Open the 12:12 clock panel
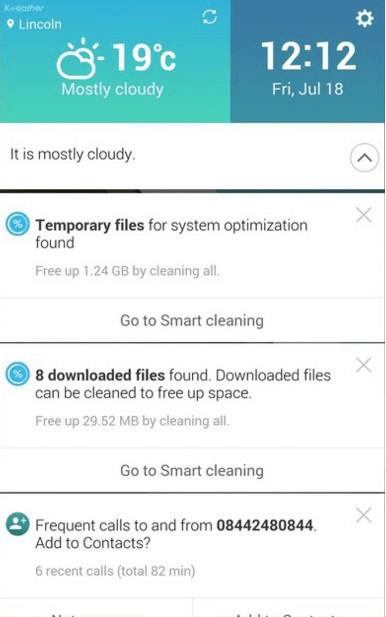Viewport: 386px width, 617px height. tap(308, 61)
